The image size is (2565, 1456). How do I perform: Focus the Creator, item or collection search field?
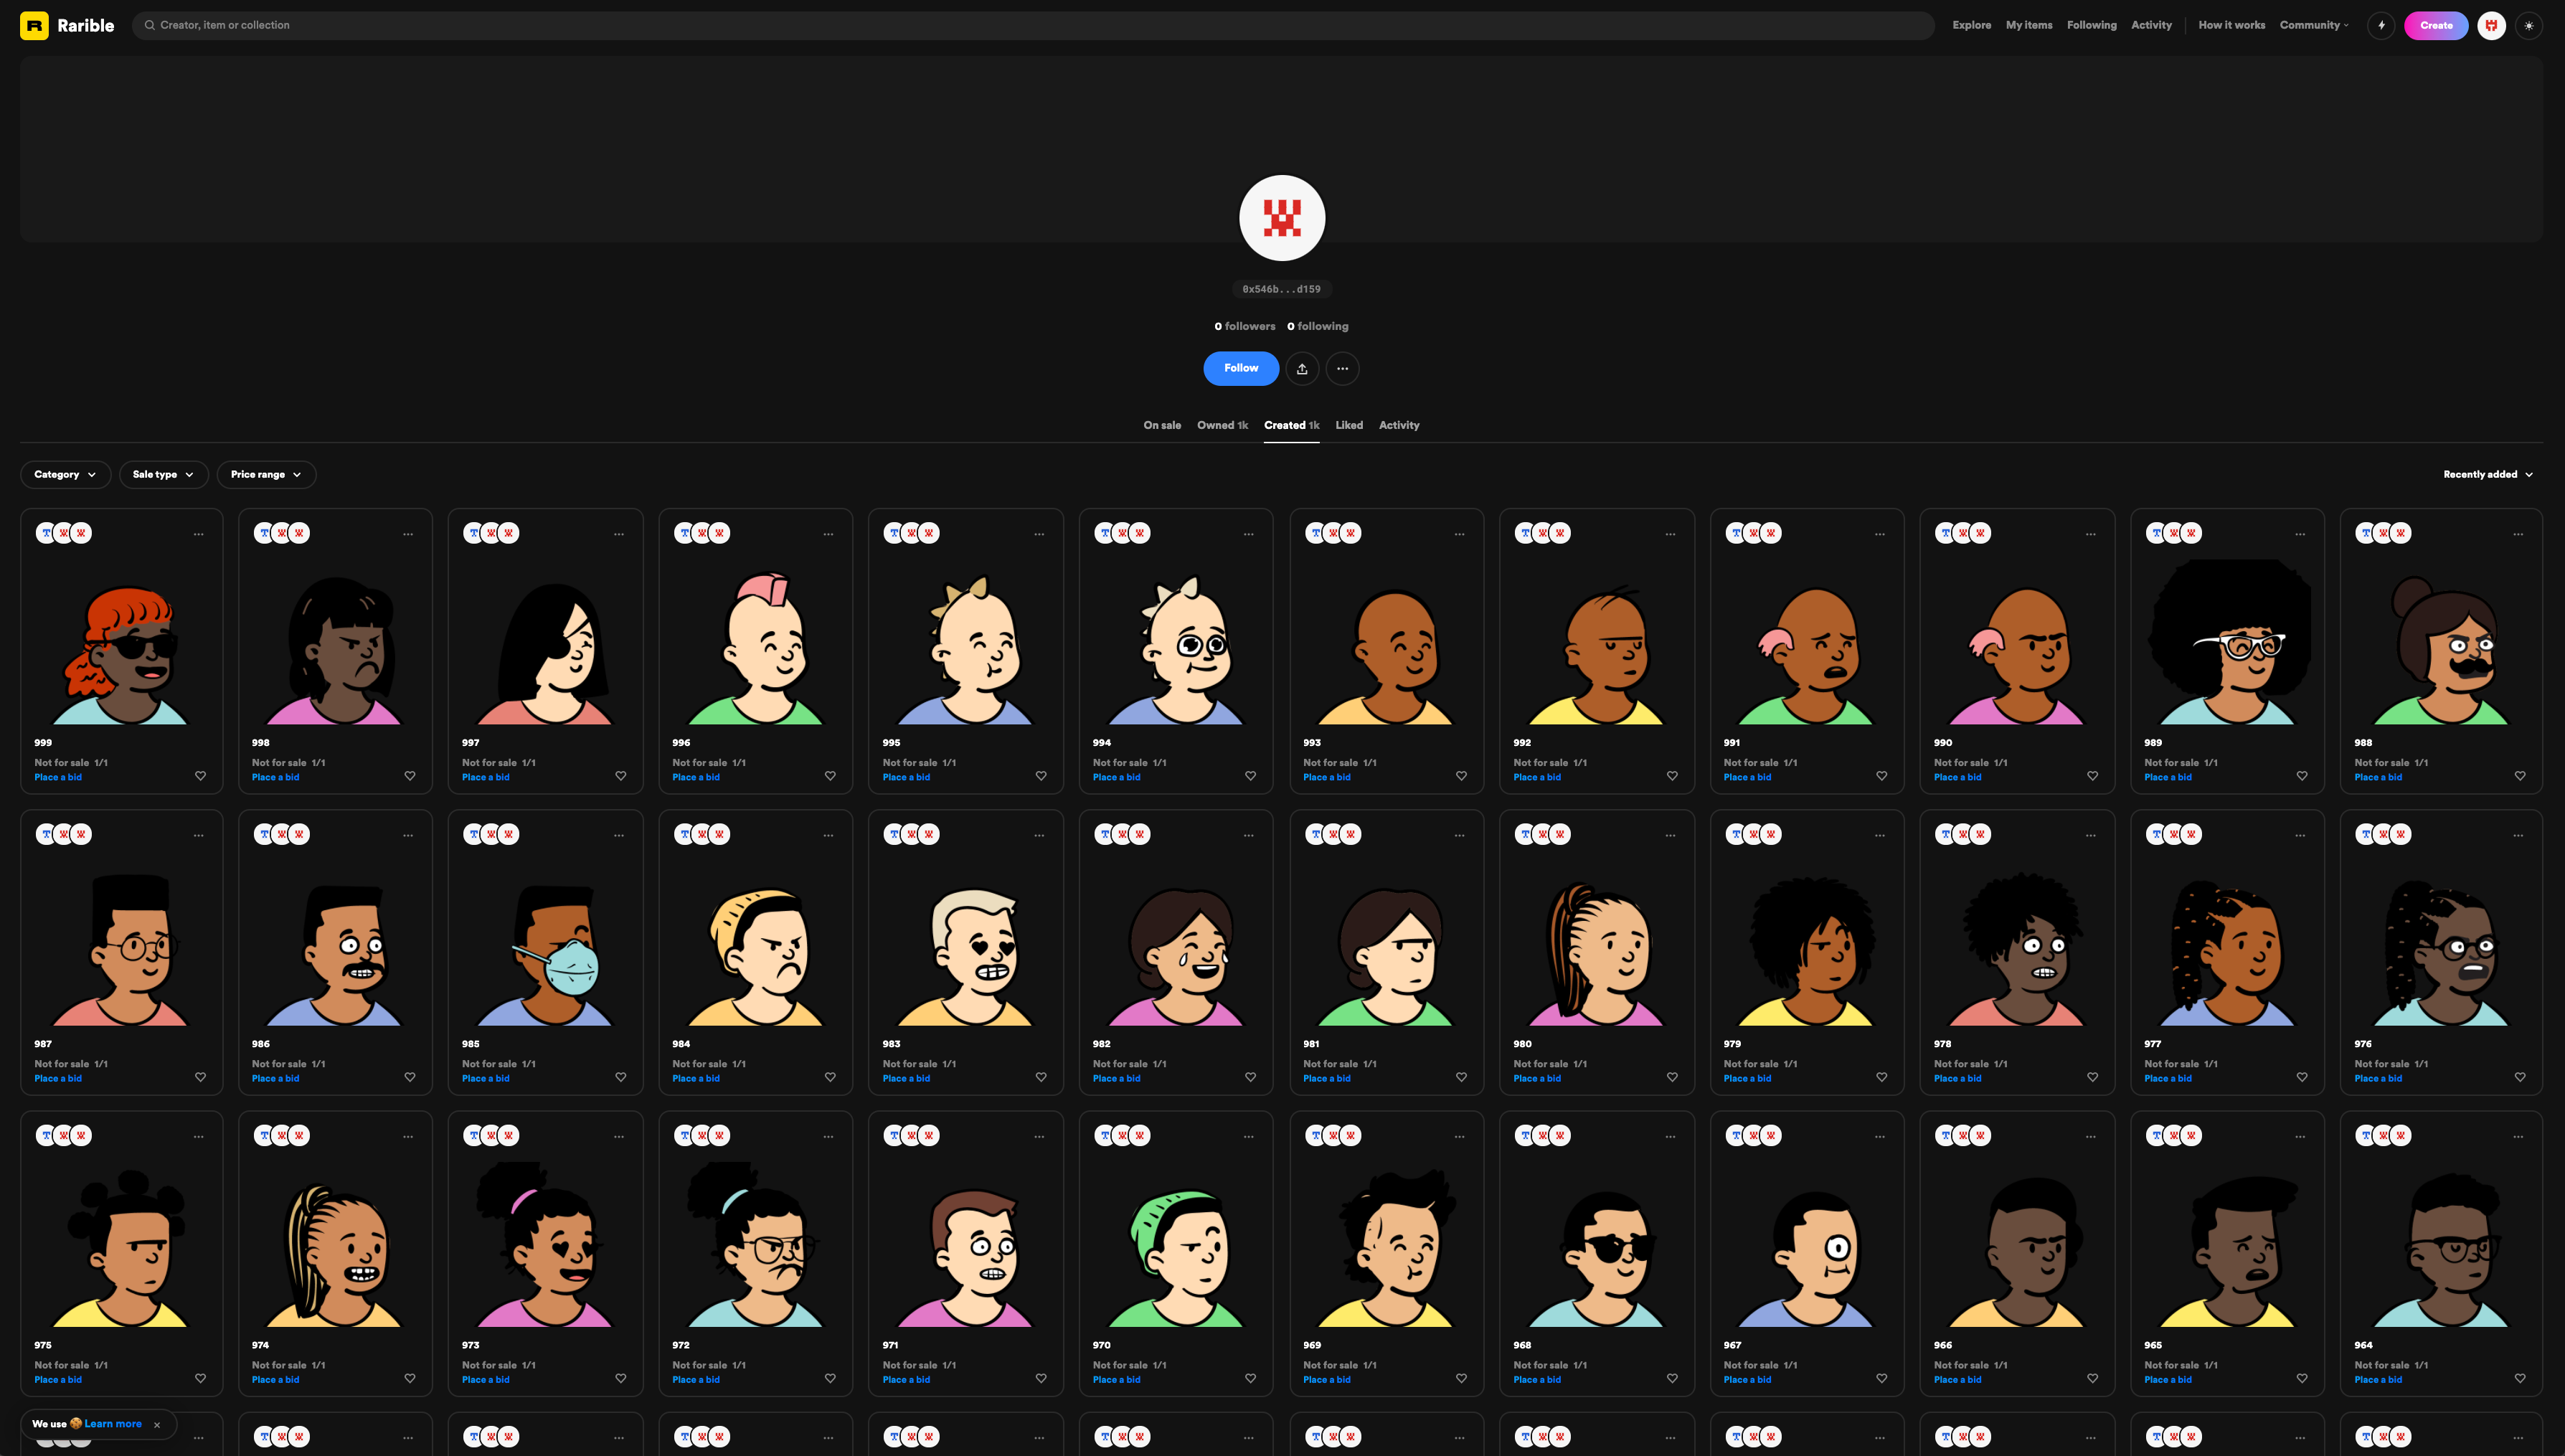(1033, 25)
